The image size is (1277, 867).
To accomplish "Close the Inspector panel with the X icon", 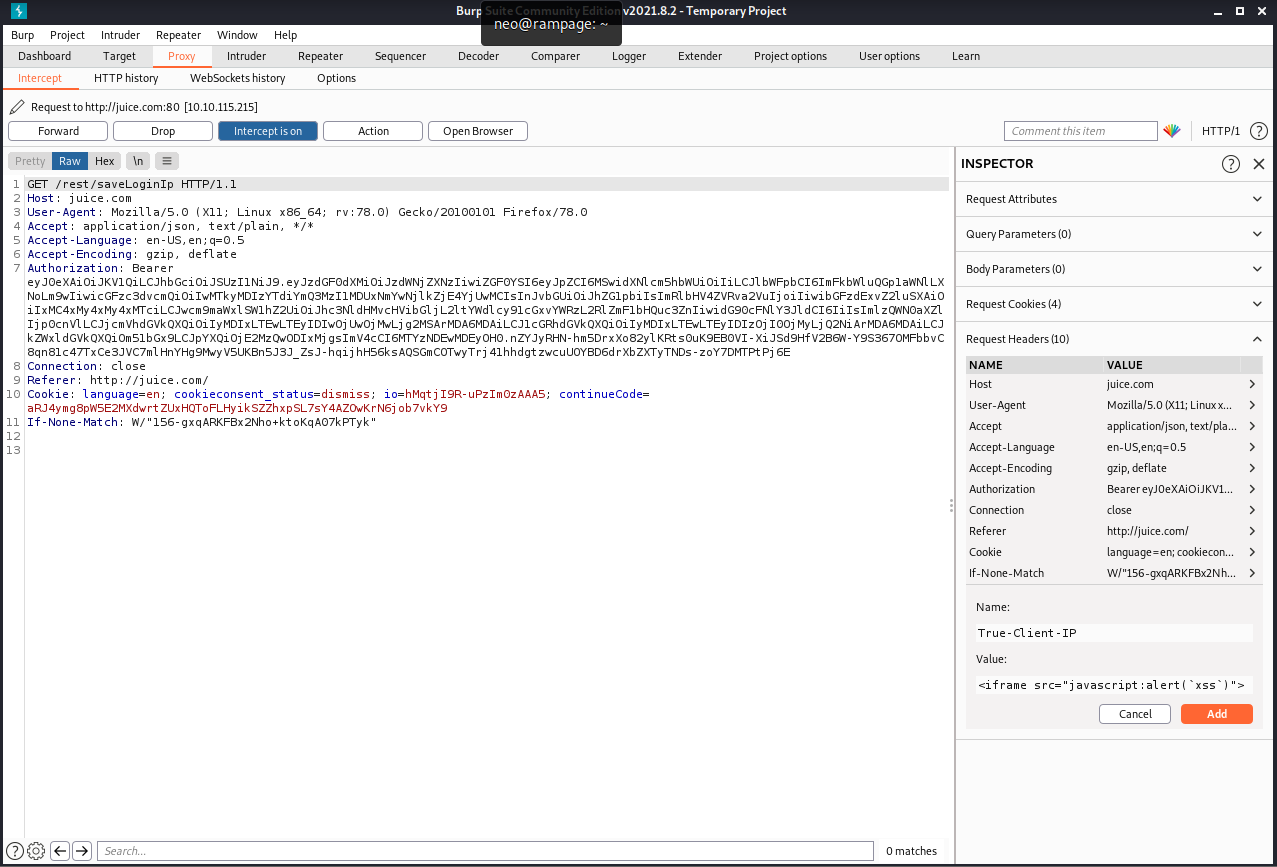I will pyautogui.click(x=1259, y=164).
